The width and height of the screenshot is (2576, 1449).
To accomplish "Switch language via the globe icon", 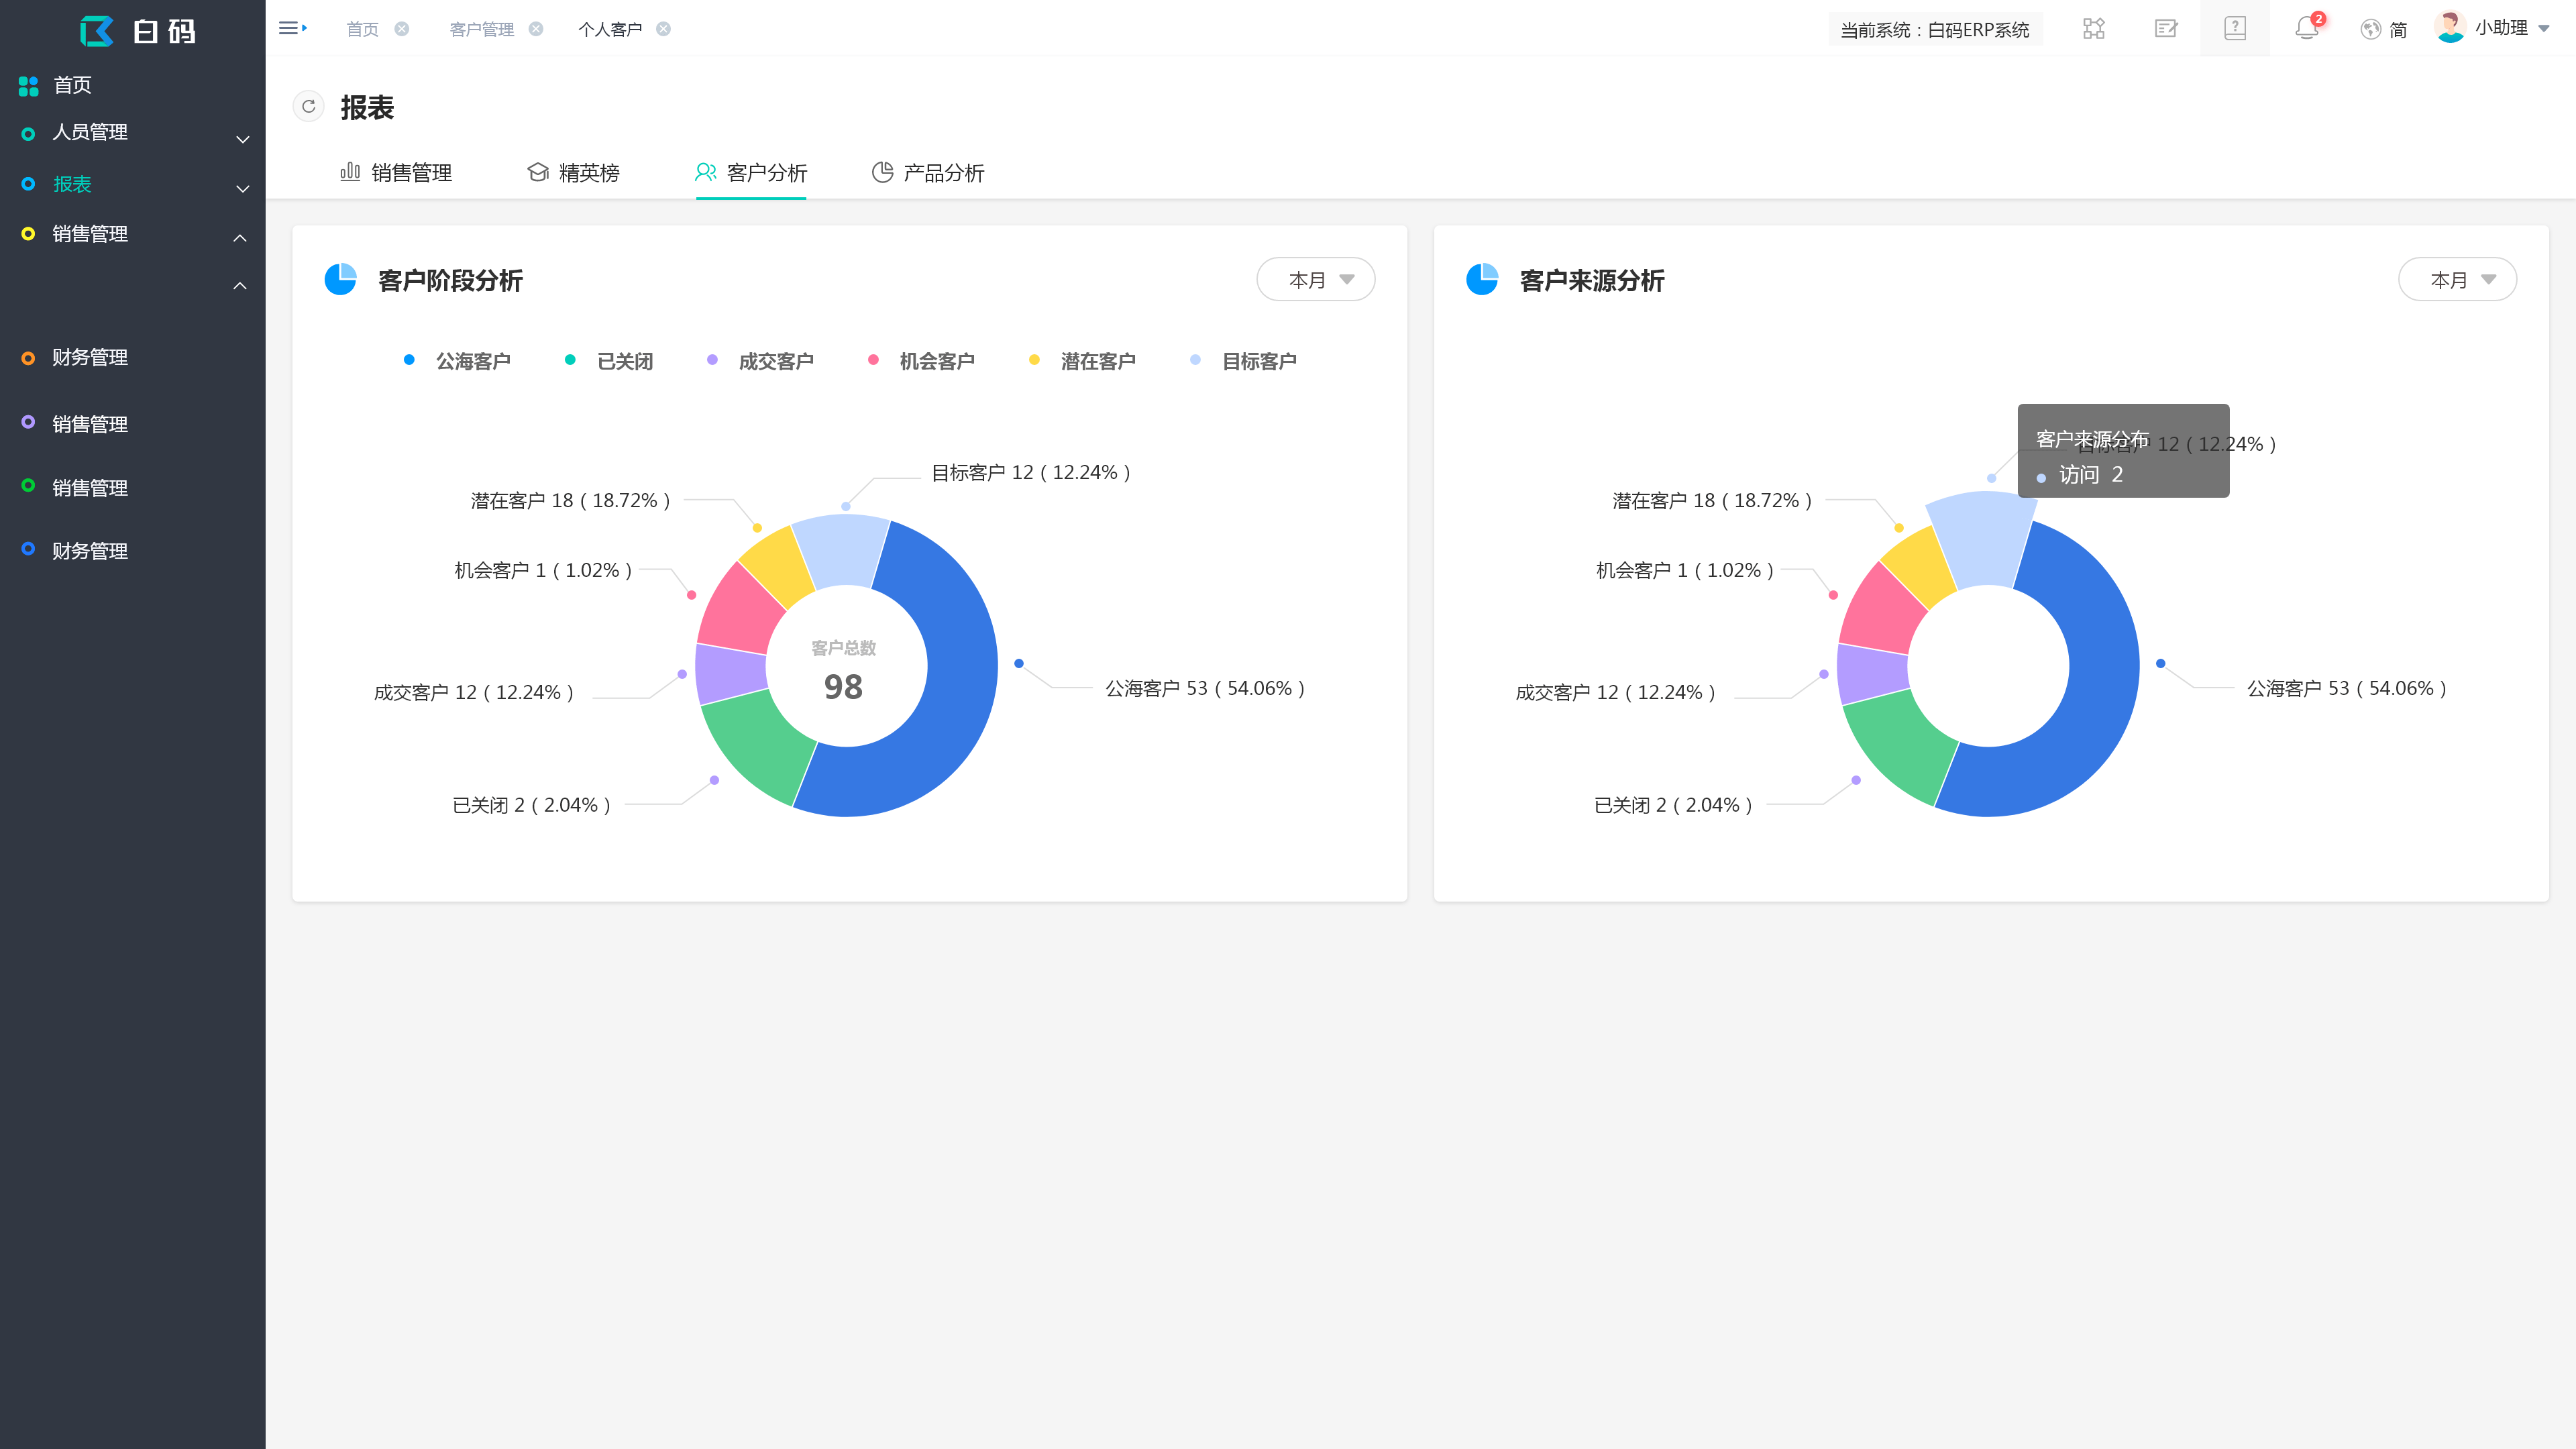I will tap(2370, 29).
